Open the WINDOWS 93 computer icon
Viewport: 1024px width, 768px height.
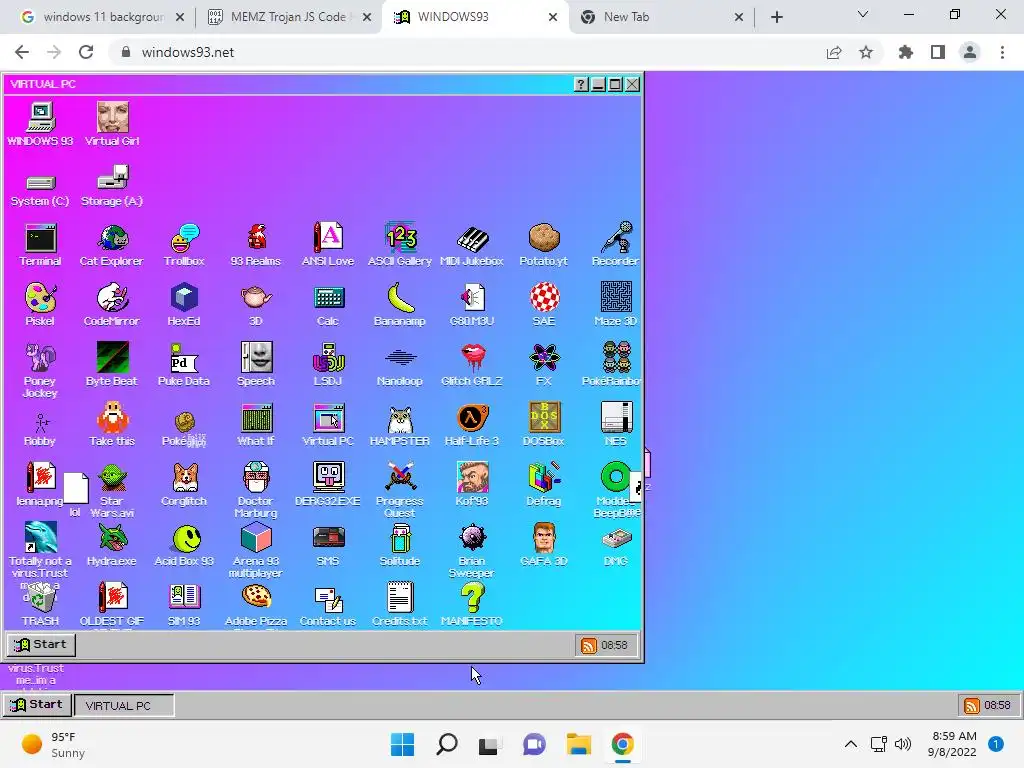point(40,125)
